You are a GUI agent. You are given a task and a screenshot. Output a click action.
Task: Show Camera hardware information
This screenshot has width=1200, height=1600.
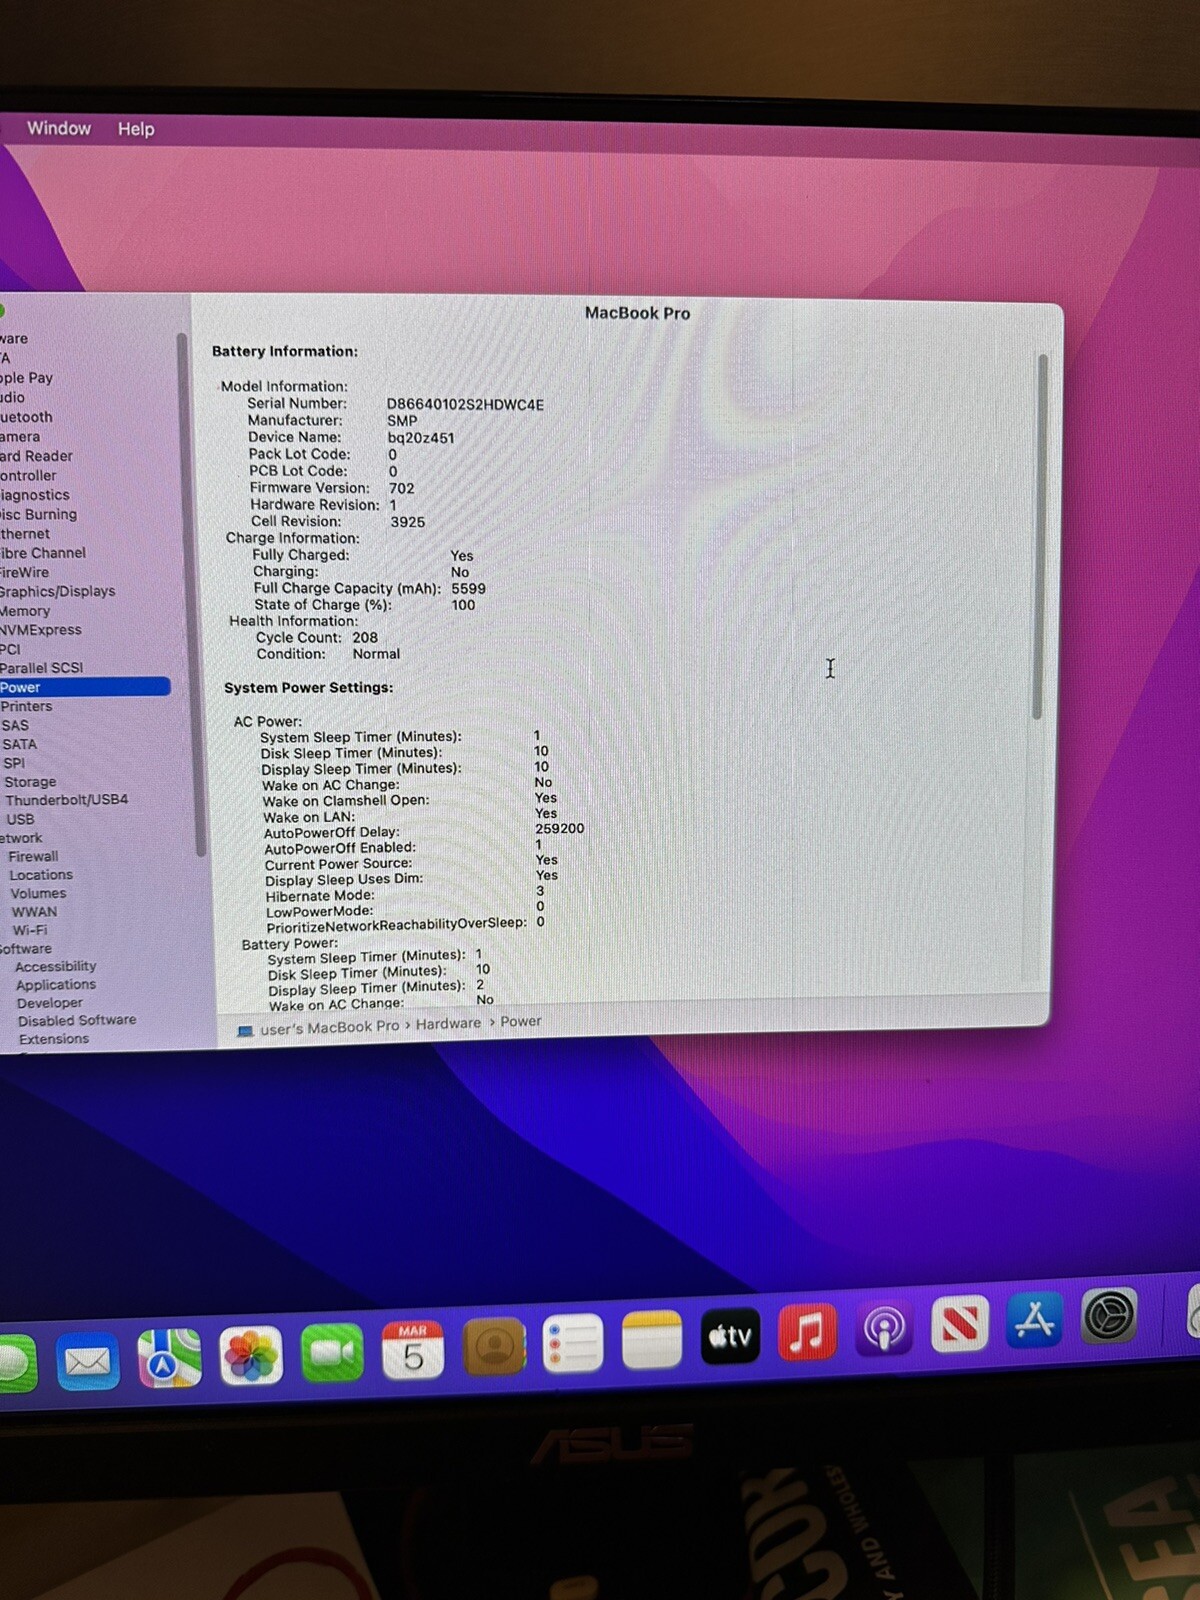(20, 437)
